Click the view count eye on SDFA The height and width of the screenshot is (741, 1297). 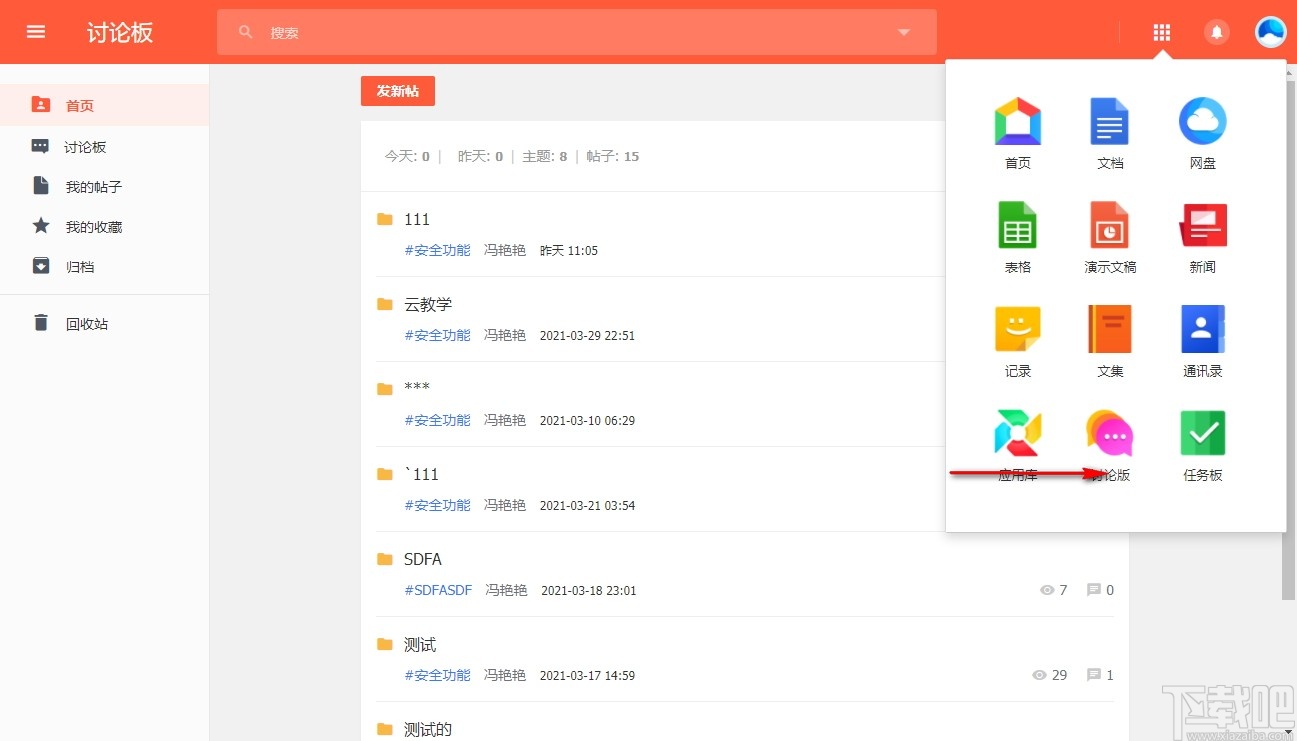point(1047,590)
